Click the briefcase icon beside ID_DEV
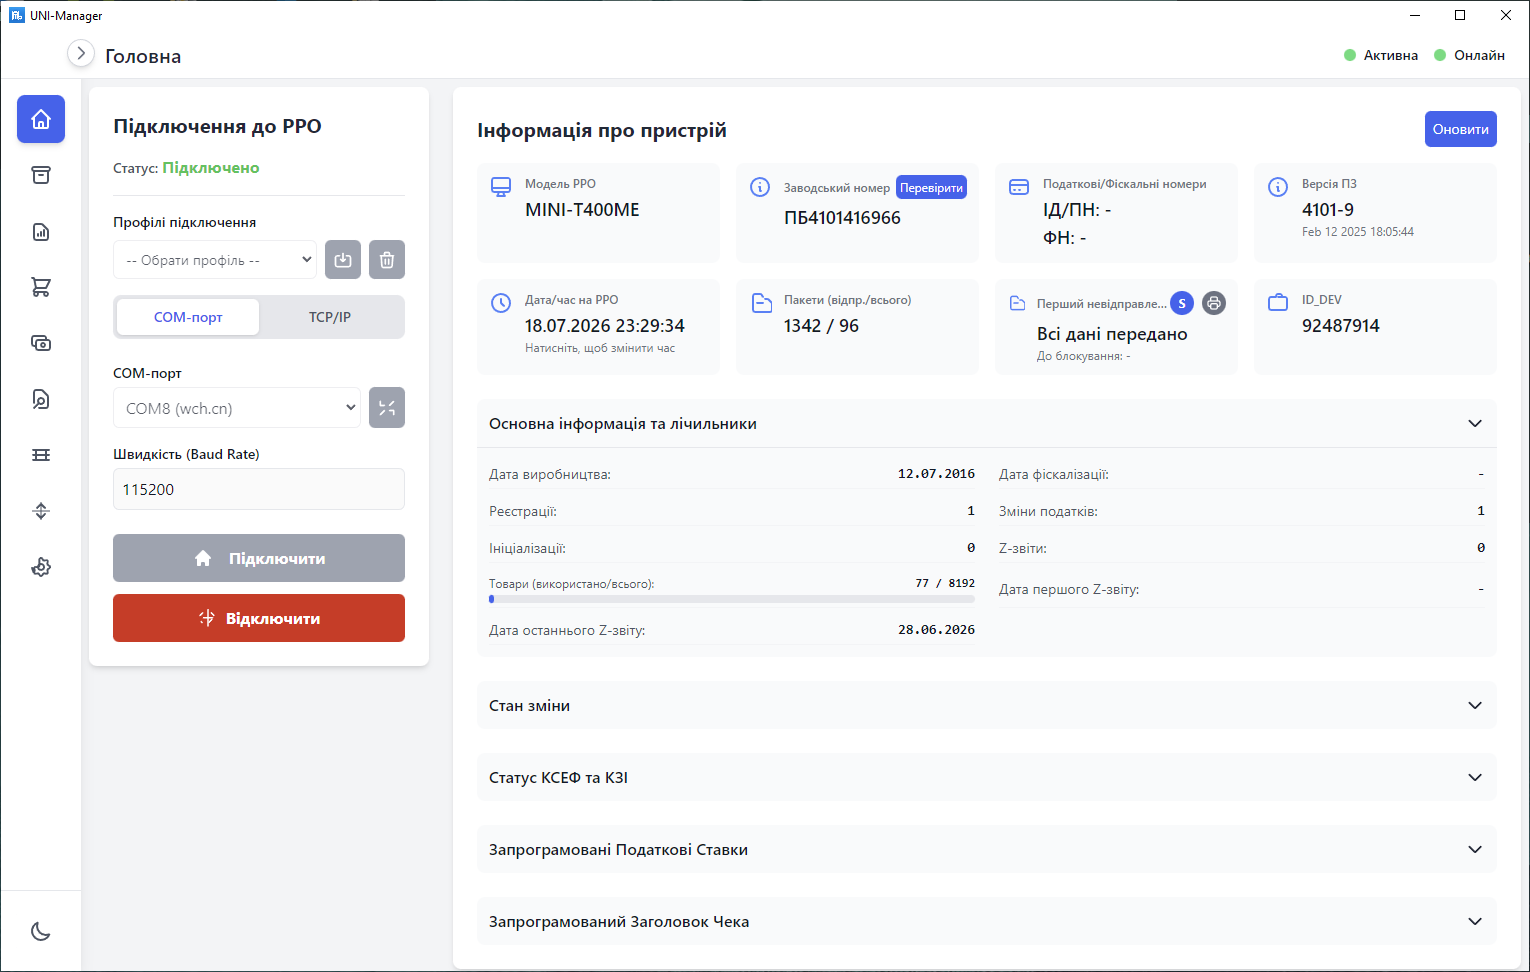 click(x=1278, y=302)
